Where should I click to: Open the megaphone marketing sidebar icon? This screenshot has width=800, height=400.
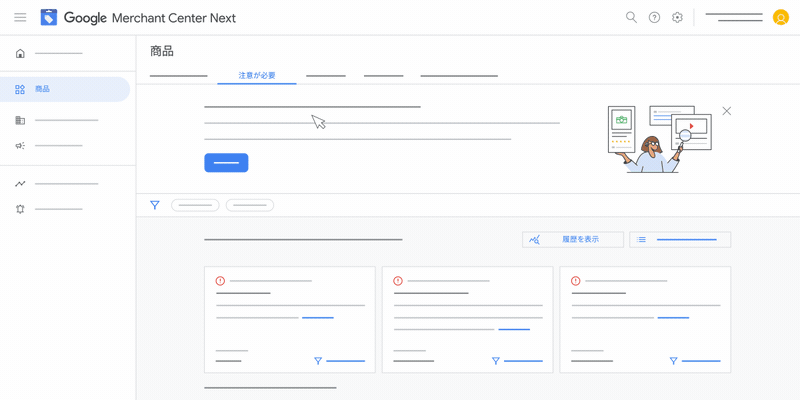click(20, 146)
